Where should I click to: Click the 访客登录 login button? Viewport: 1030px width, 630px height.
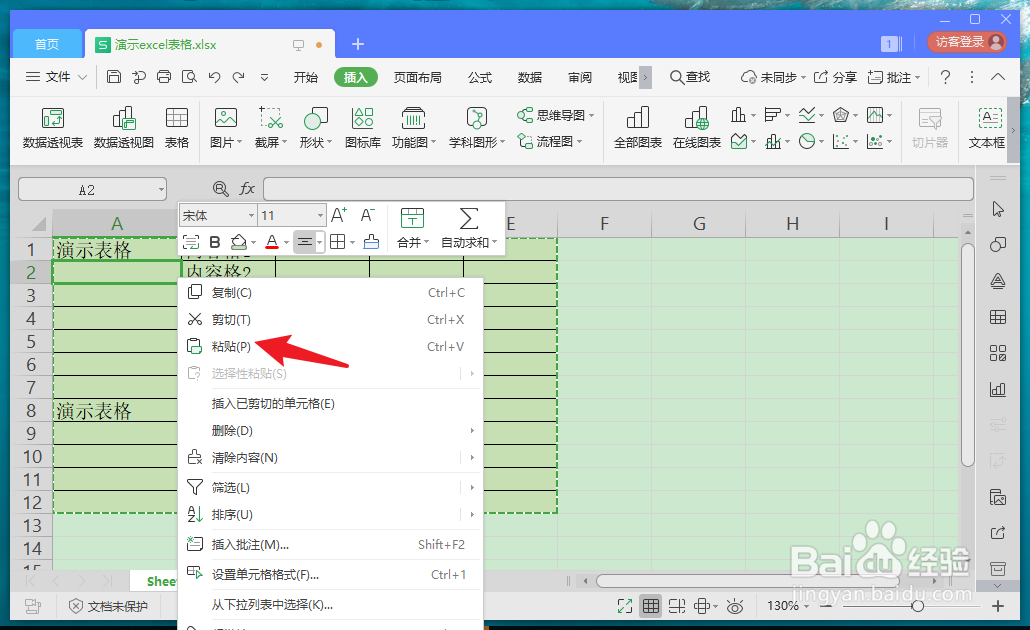(x=958, y=44)
